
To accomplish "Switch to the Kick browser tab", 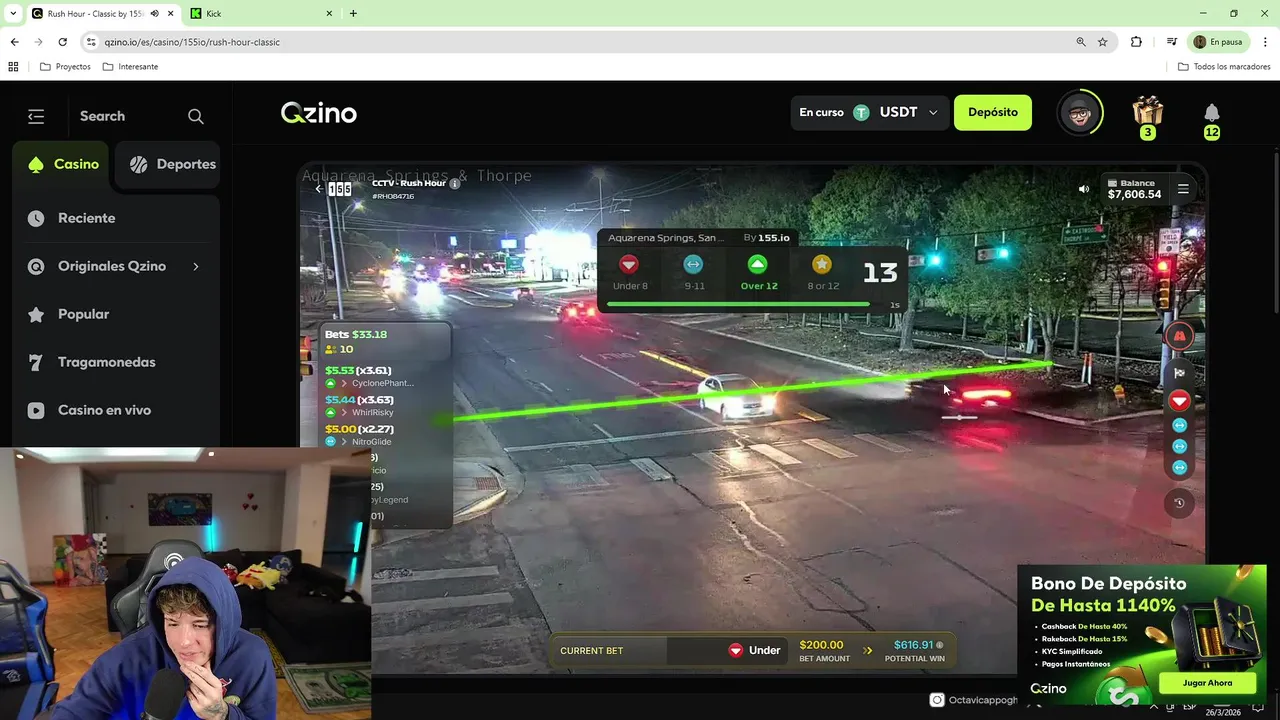I will [261, 13].
